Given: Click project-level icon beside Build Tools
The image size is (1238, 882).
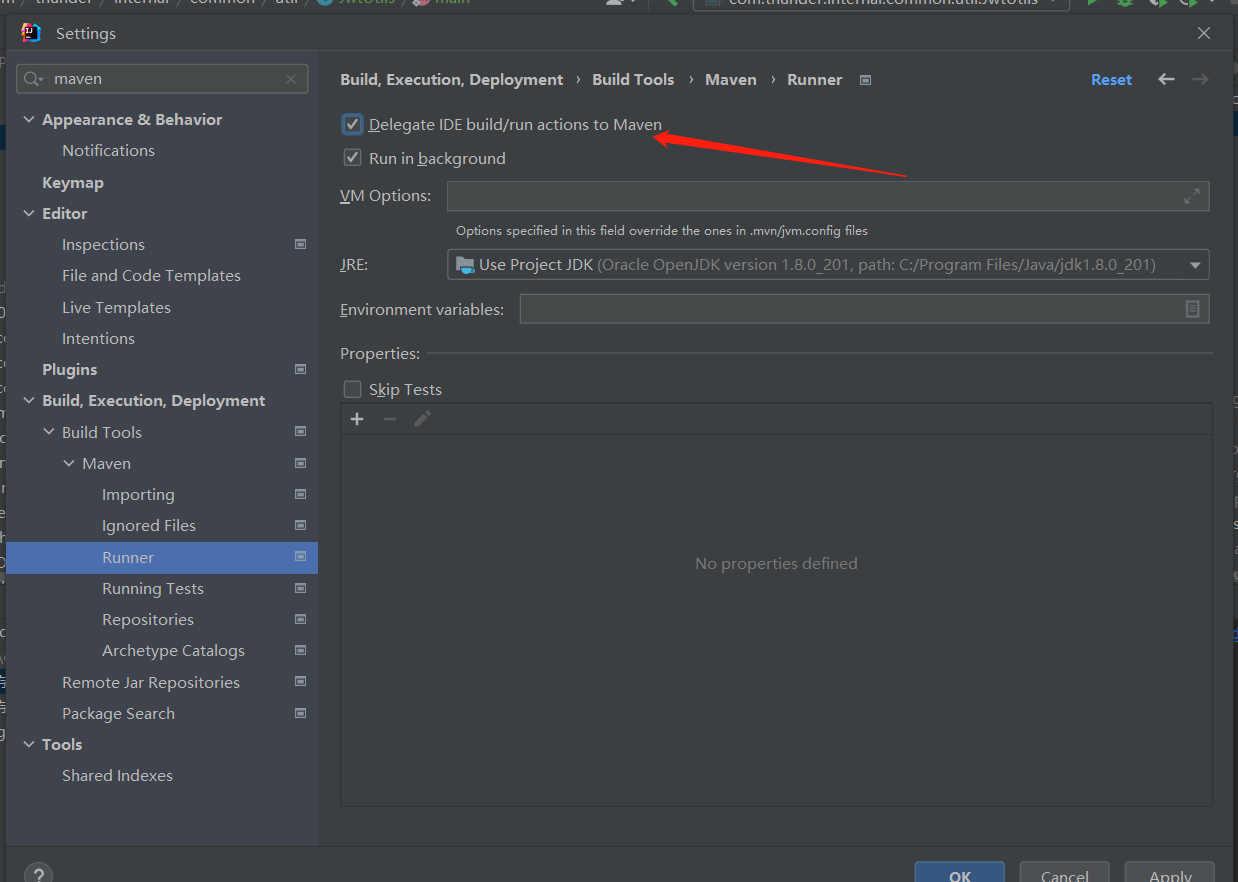Looking at the screenshot, I should coord(300,432).
